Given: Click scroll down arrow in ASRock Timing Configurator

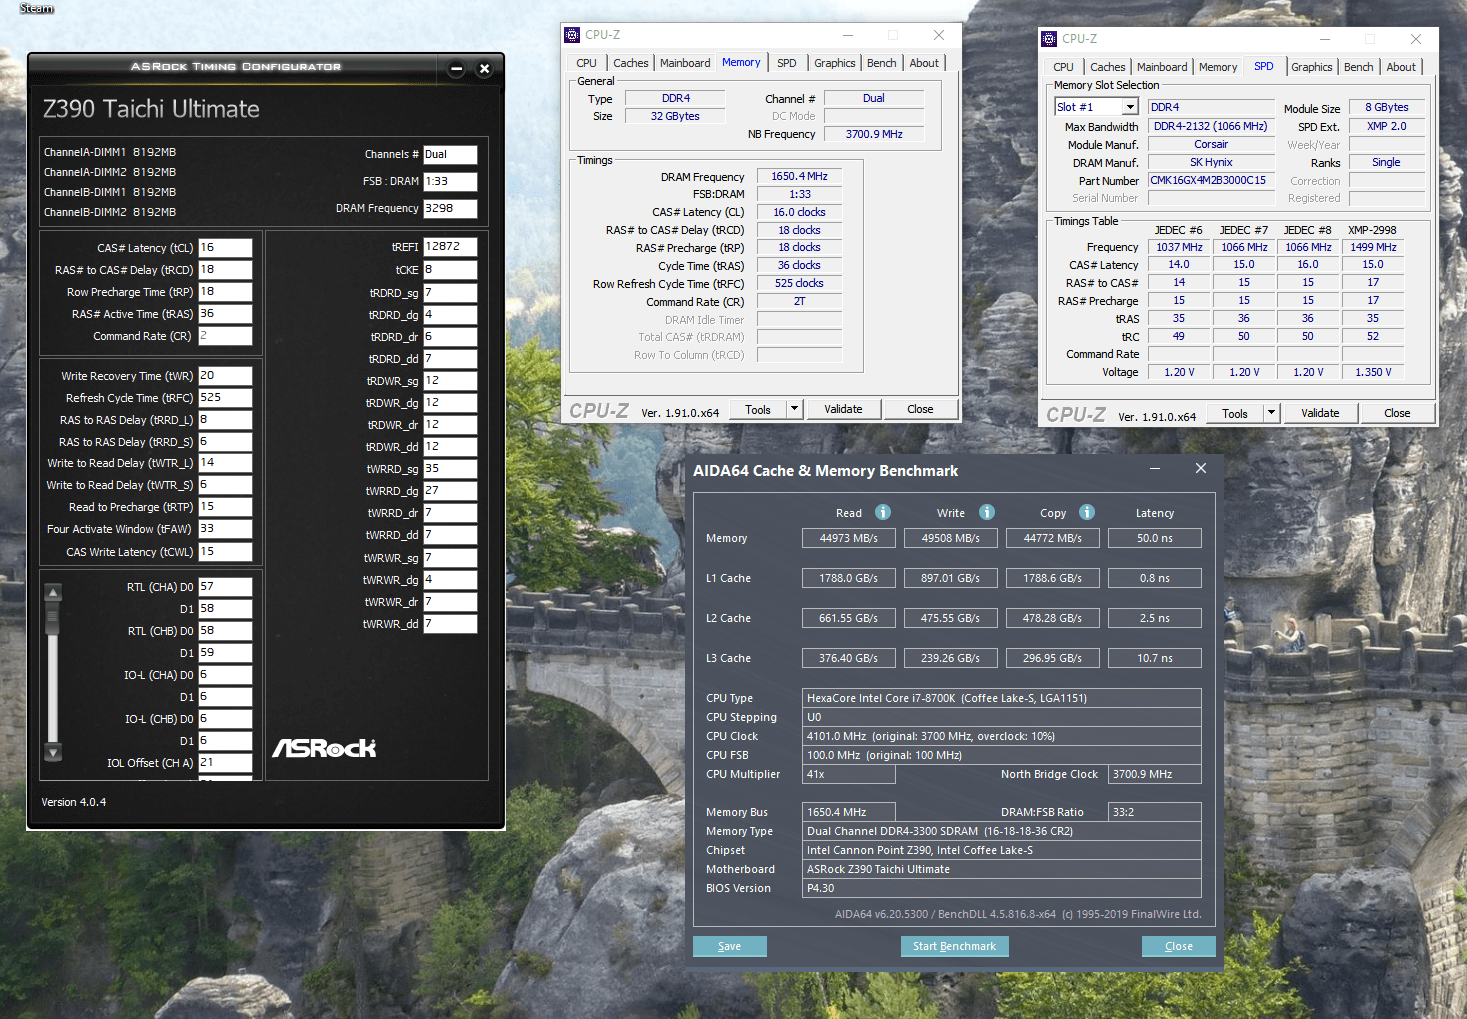Looking at the screenshot, I should coord(54,752).
